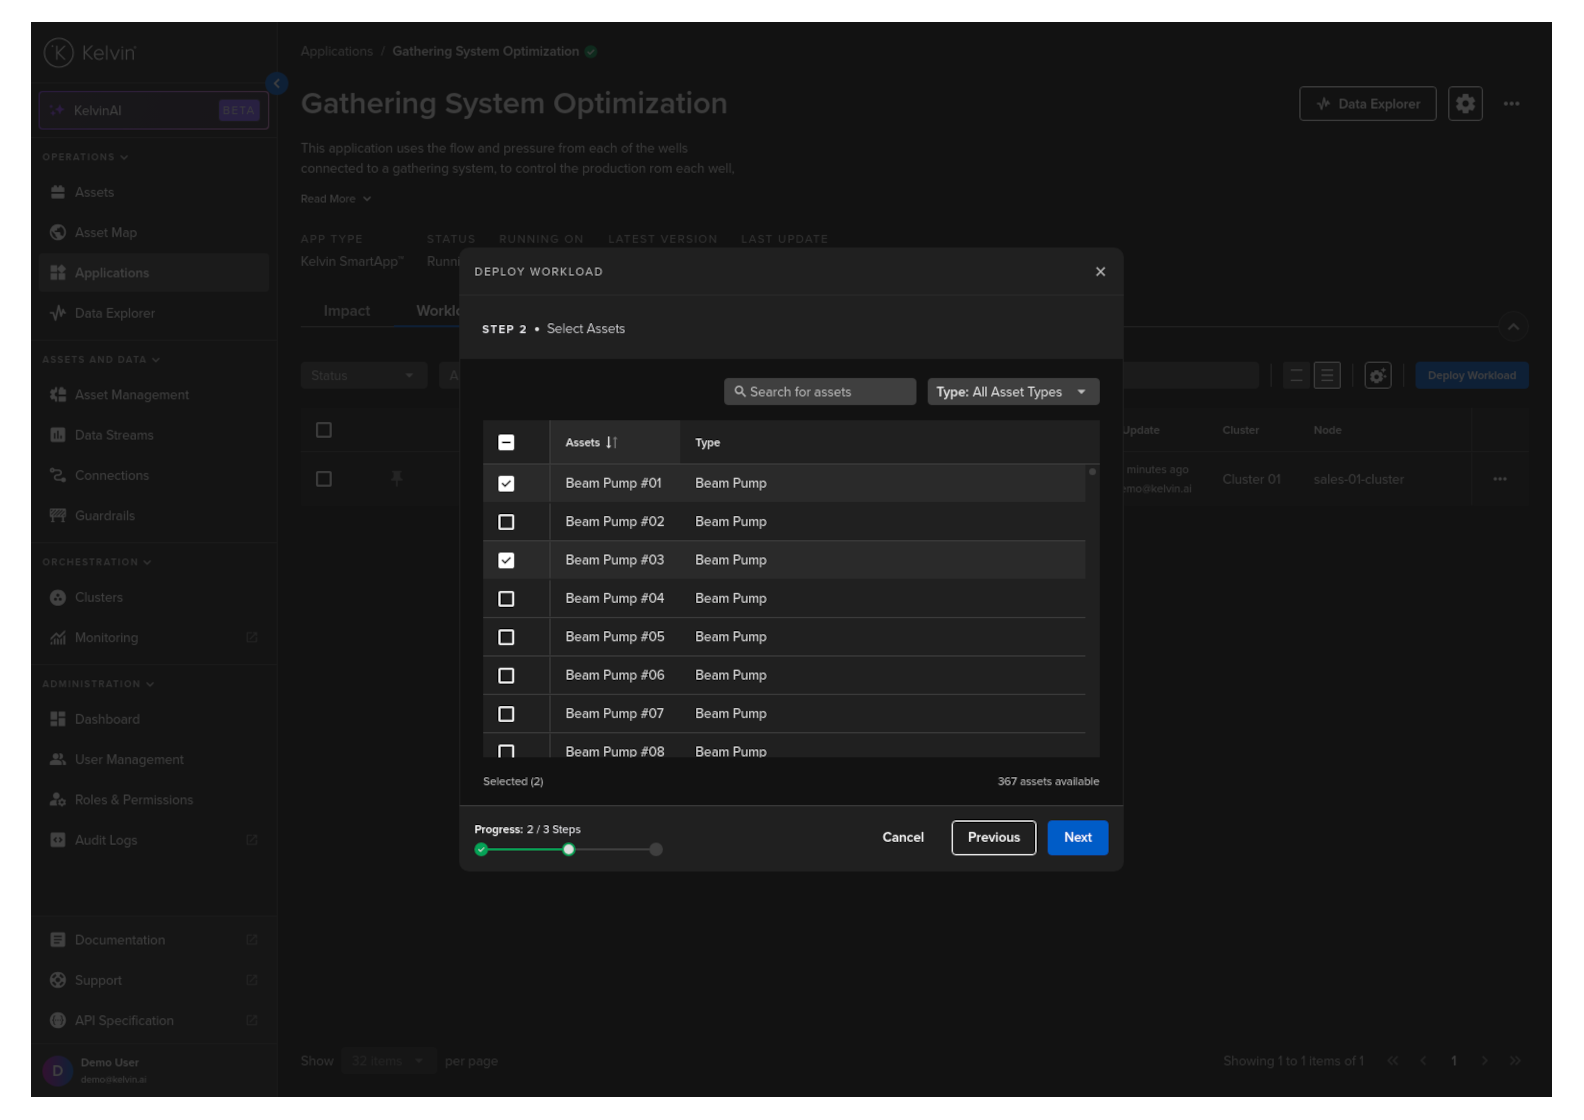1584x1120 pixels.
Task: Toggle the select-all assets header checkbox
Action: [x=506, y=443]
